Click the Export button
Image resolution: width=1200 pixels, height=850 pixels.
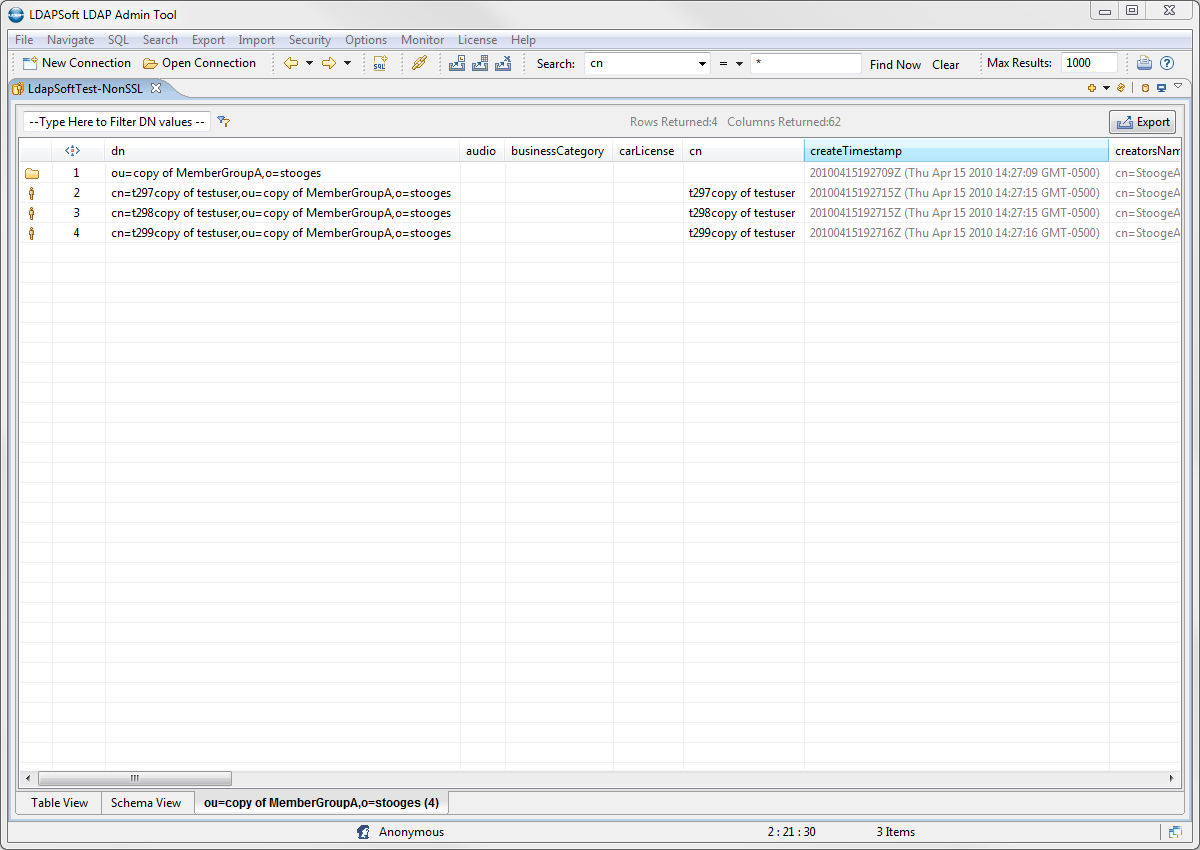pos(1142,122)
